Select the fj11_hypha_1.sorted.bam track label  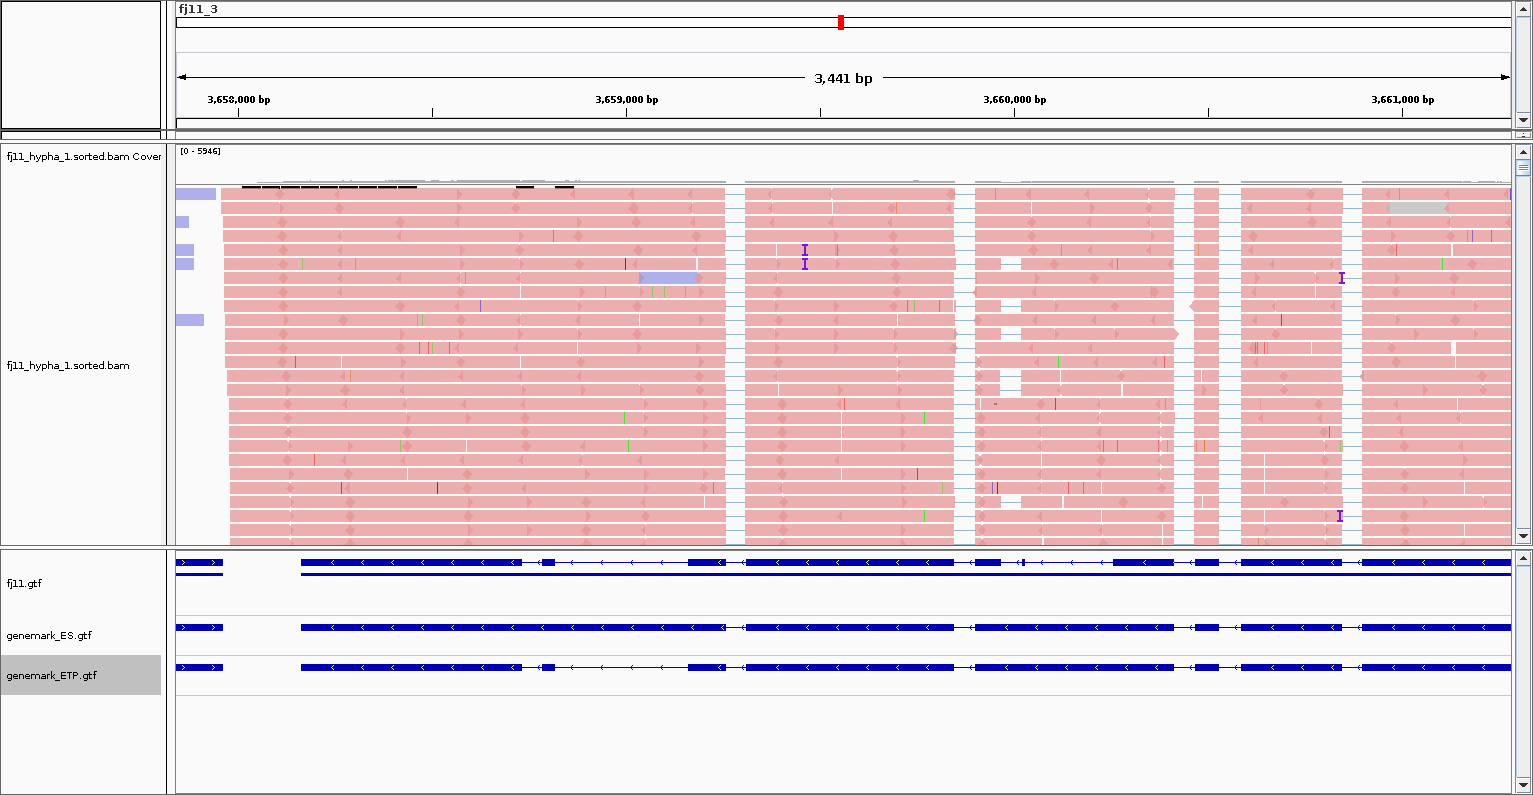point(66,366)
